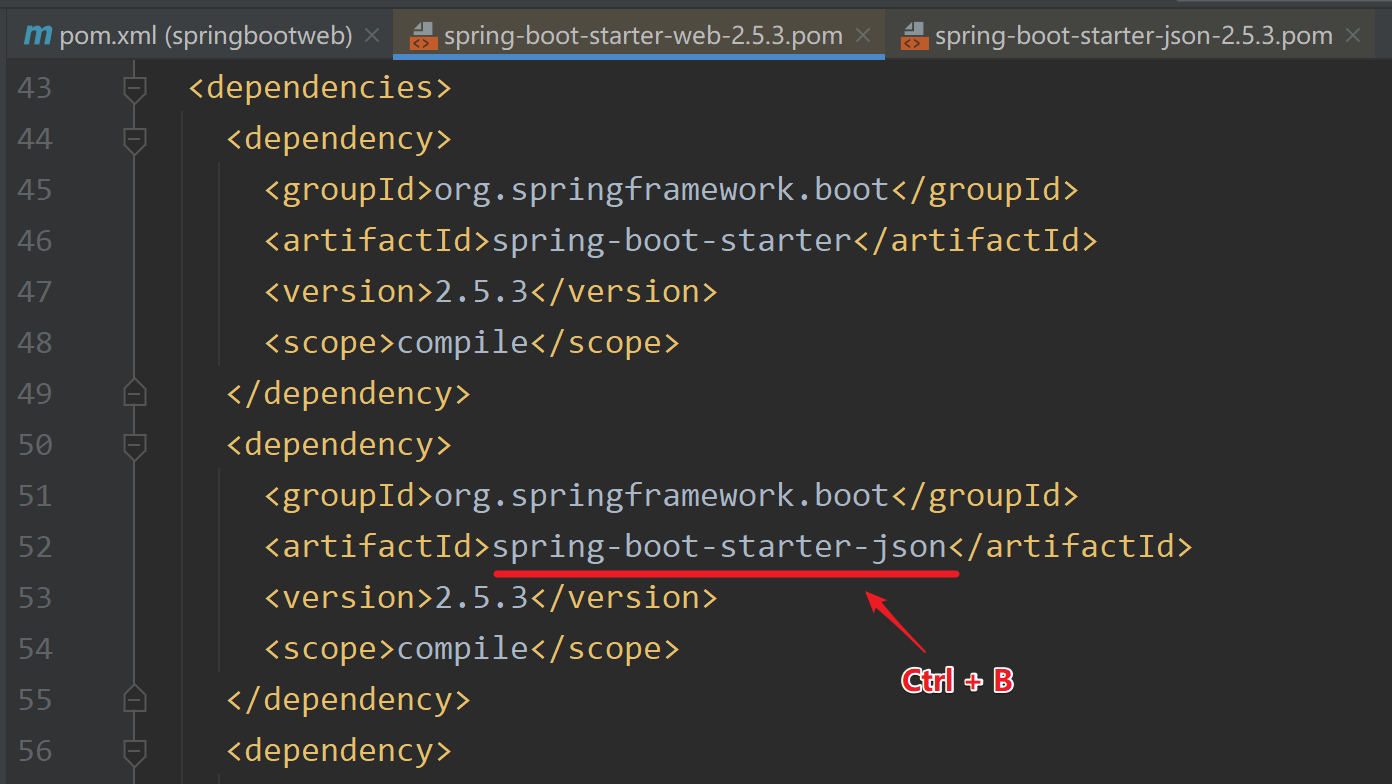Fold the dependency block starting line 56

(134, 752)
